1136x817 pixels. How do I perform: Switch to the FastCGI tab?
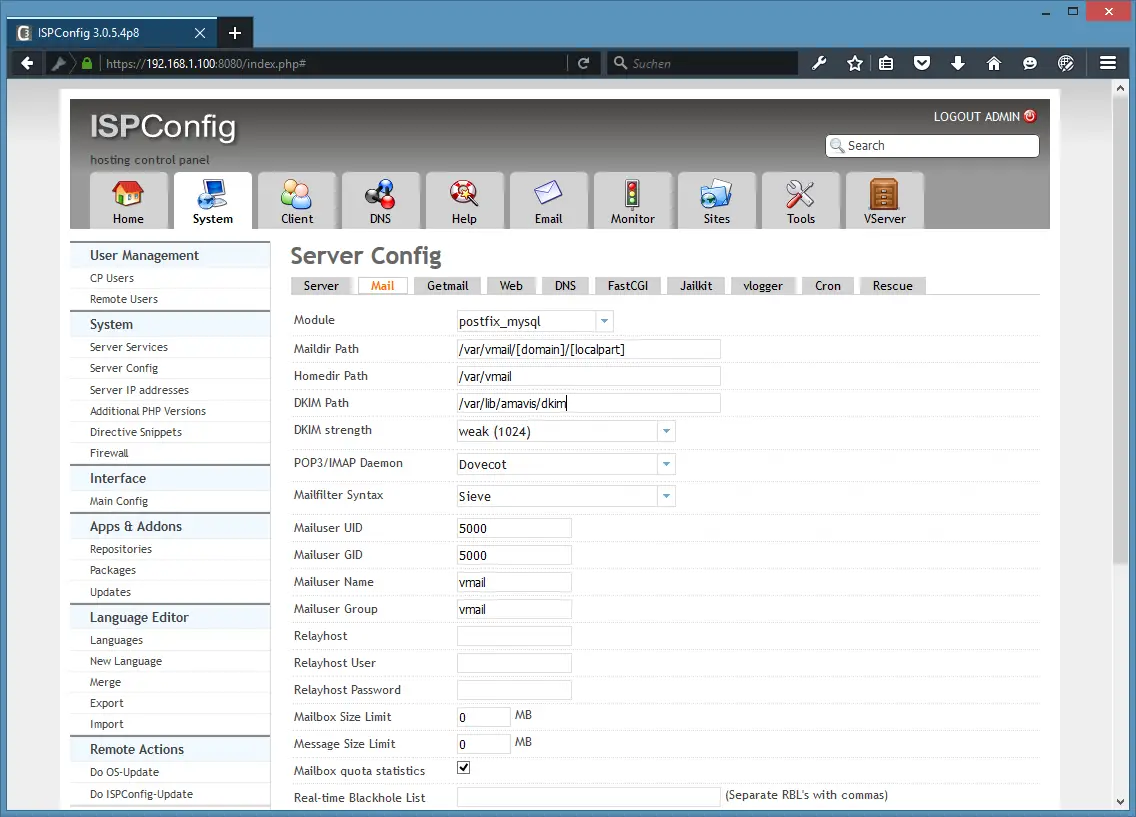628,286
